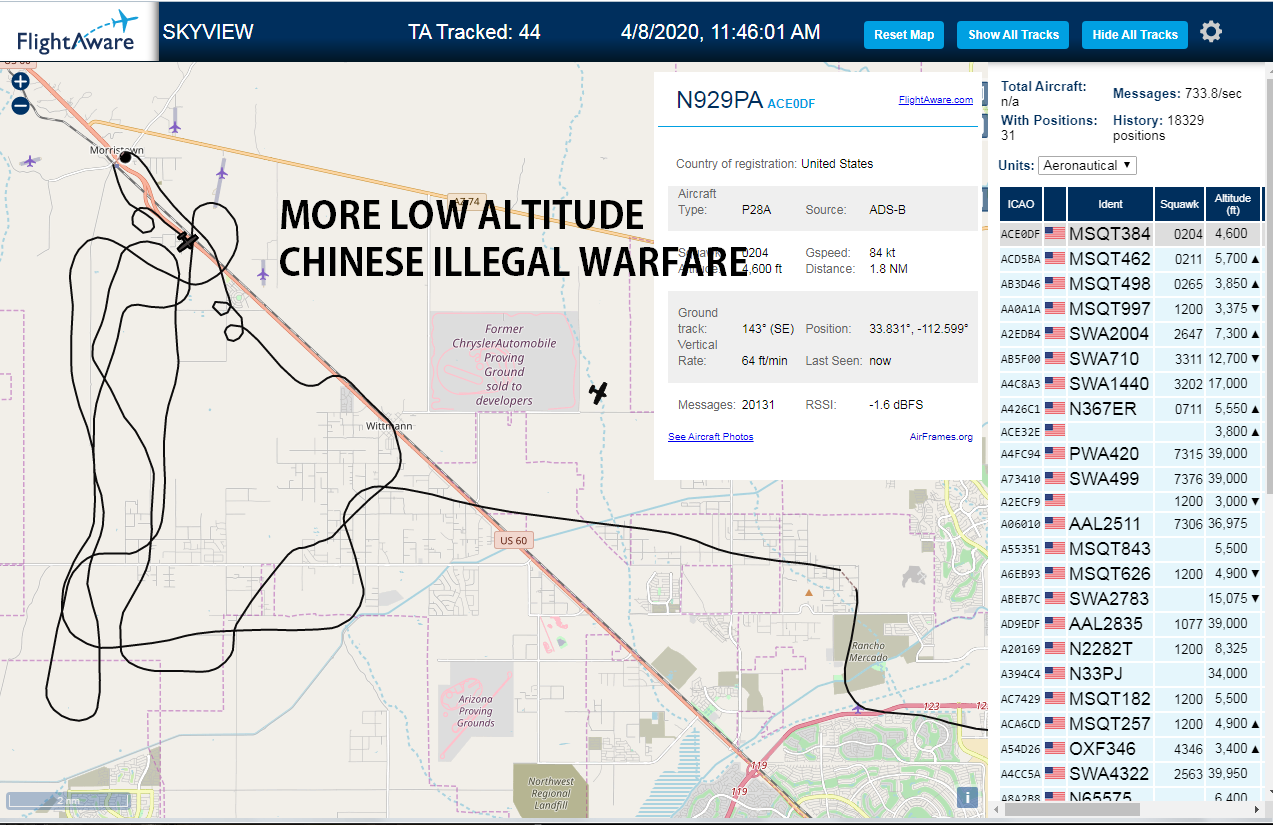Select the MSQT843 aircraft row

[x=1130, y=549]
